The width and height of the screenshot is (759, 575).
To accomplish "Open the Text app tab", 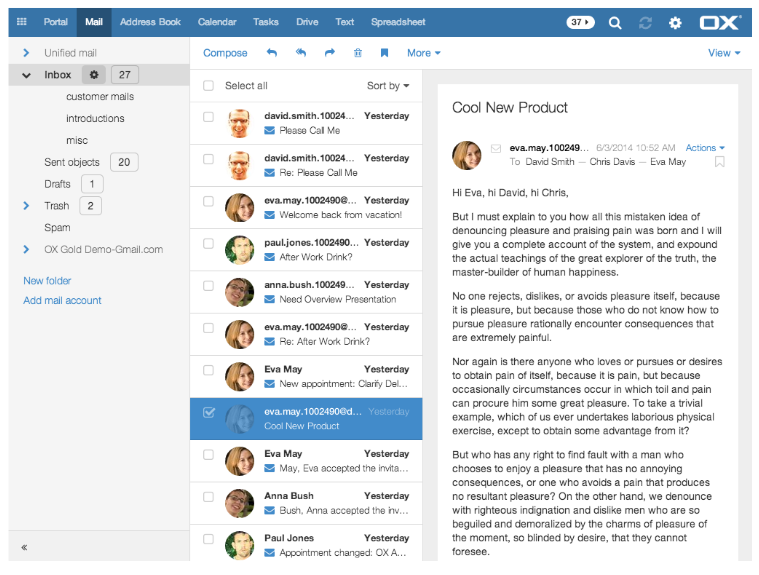I will [x=345, y=22].
